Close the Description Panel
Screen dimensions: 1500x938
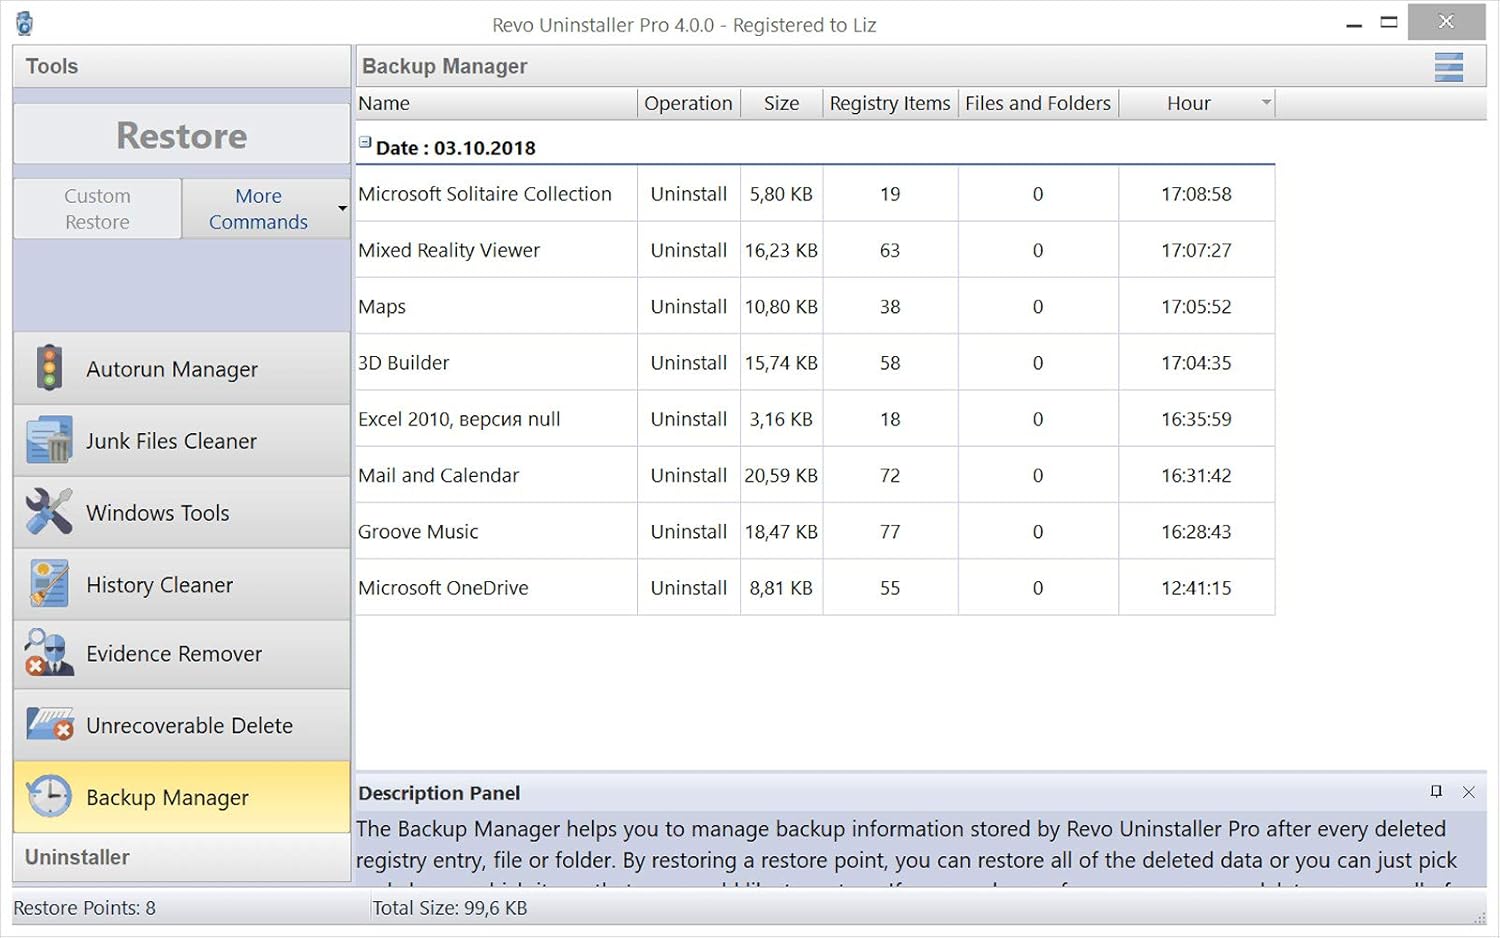[x=1468, y=792]
